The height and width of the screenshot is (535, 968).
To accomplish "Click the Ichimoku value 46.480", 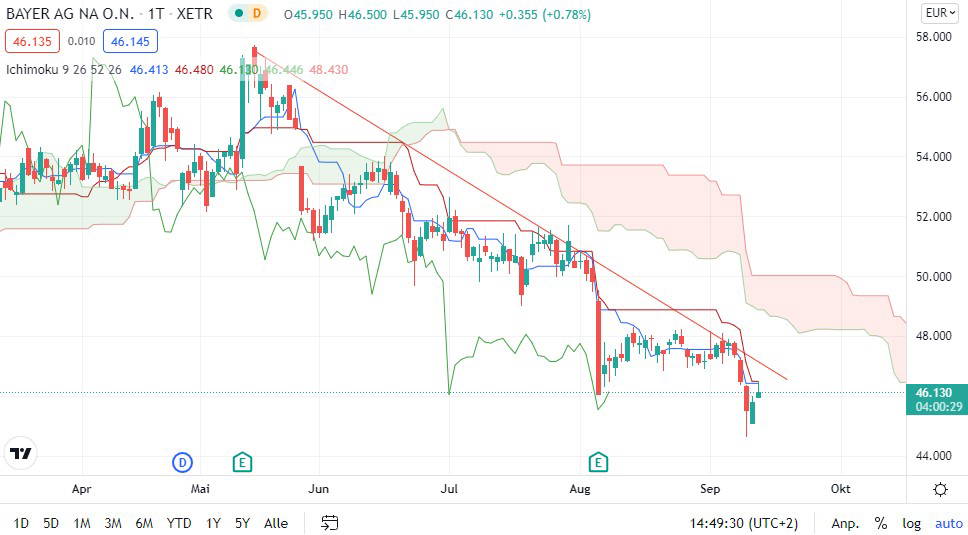I will click(194, 70).
